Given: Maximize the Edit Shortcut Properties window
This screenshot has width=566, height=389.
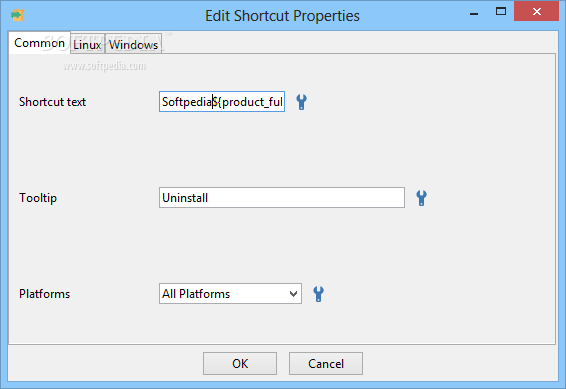Looking at the screenshot, I should (501, 12).
